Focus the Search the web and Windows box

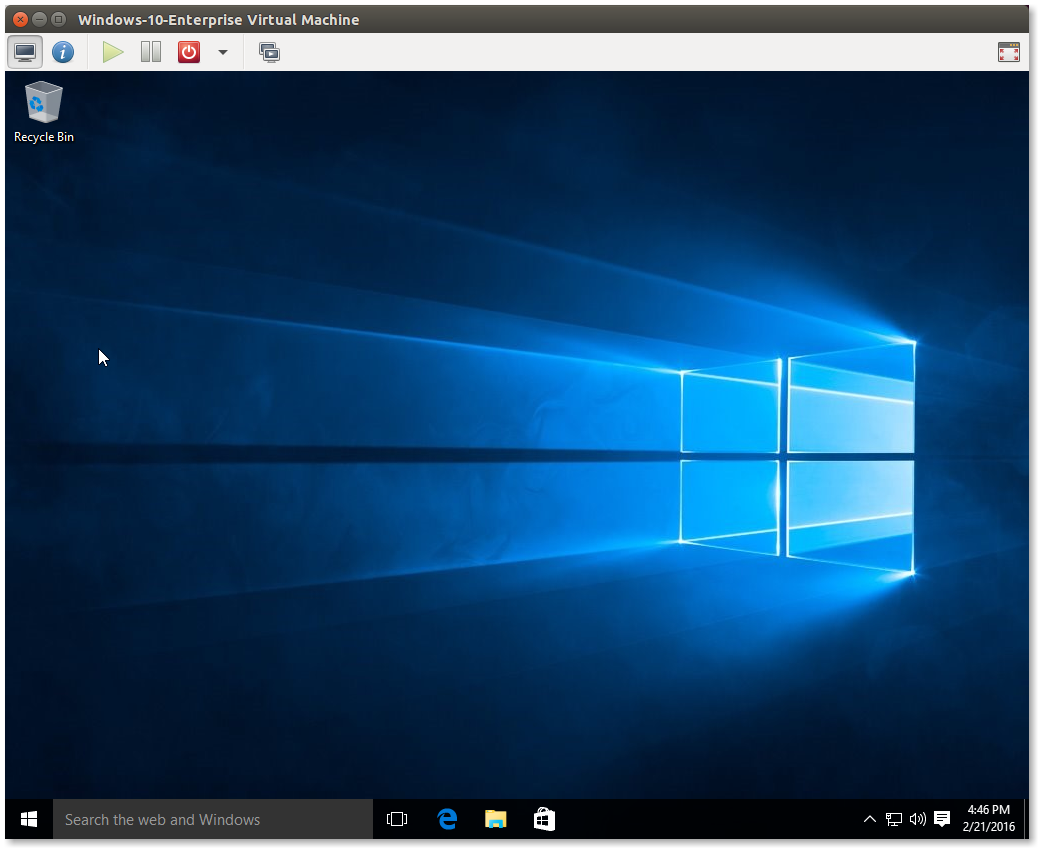(213, 820)
